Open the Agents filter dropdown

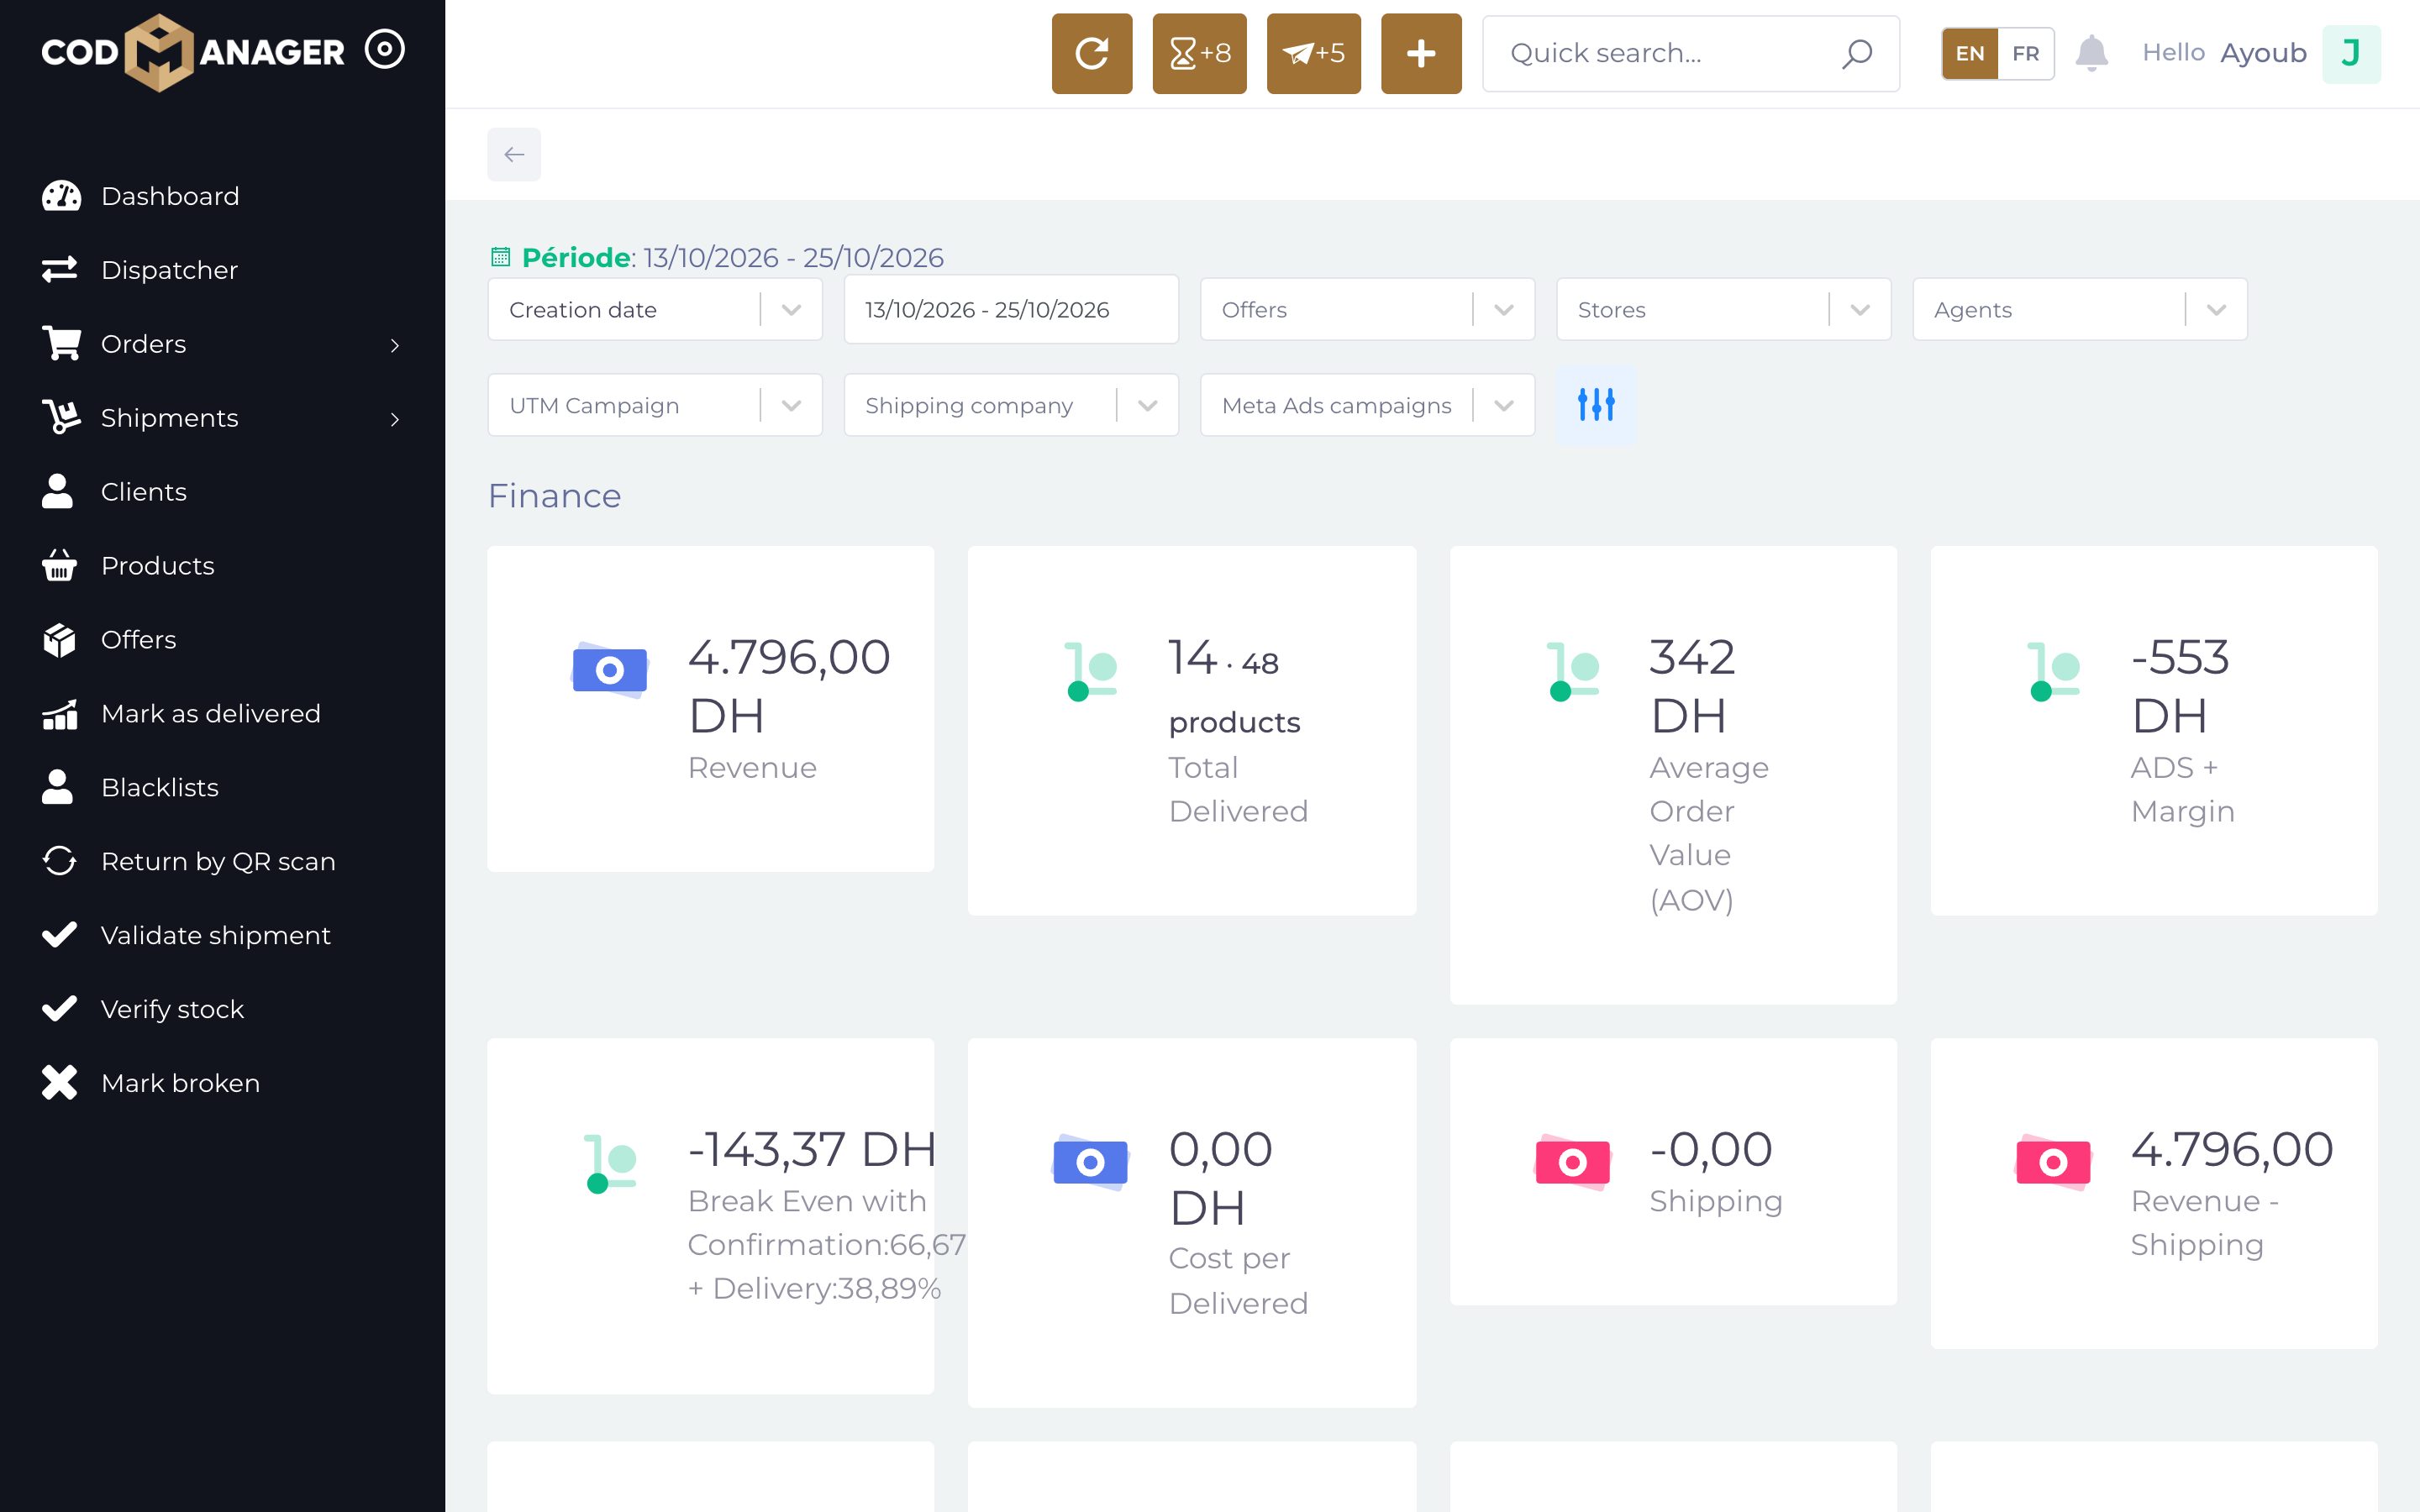[x=2080, y=310]
